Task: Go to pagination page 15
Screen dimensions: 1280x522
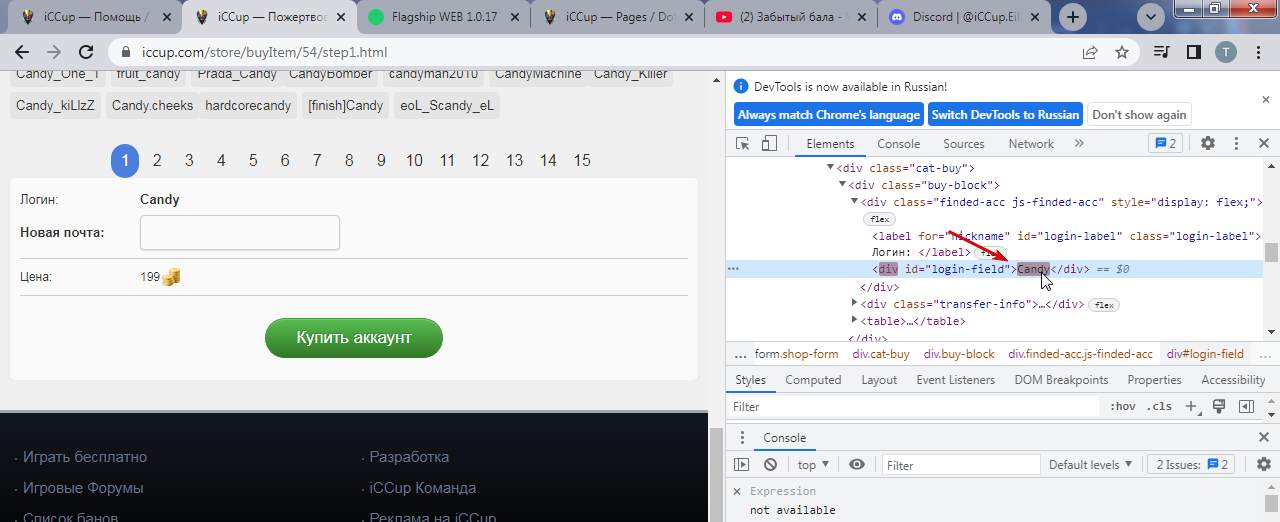Action: 582,160
